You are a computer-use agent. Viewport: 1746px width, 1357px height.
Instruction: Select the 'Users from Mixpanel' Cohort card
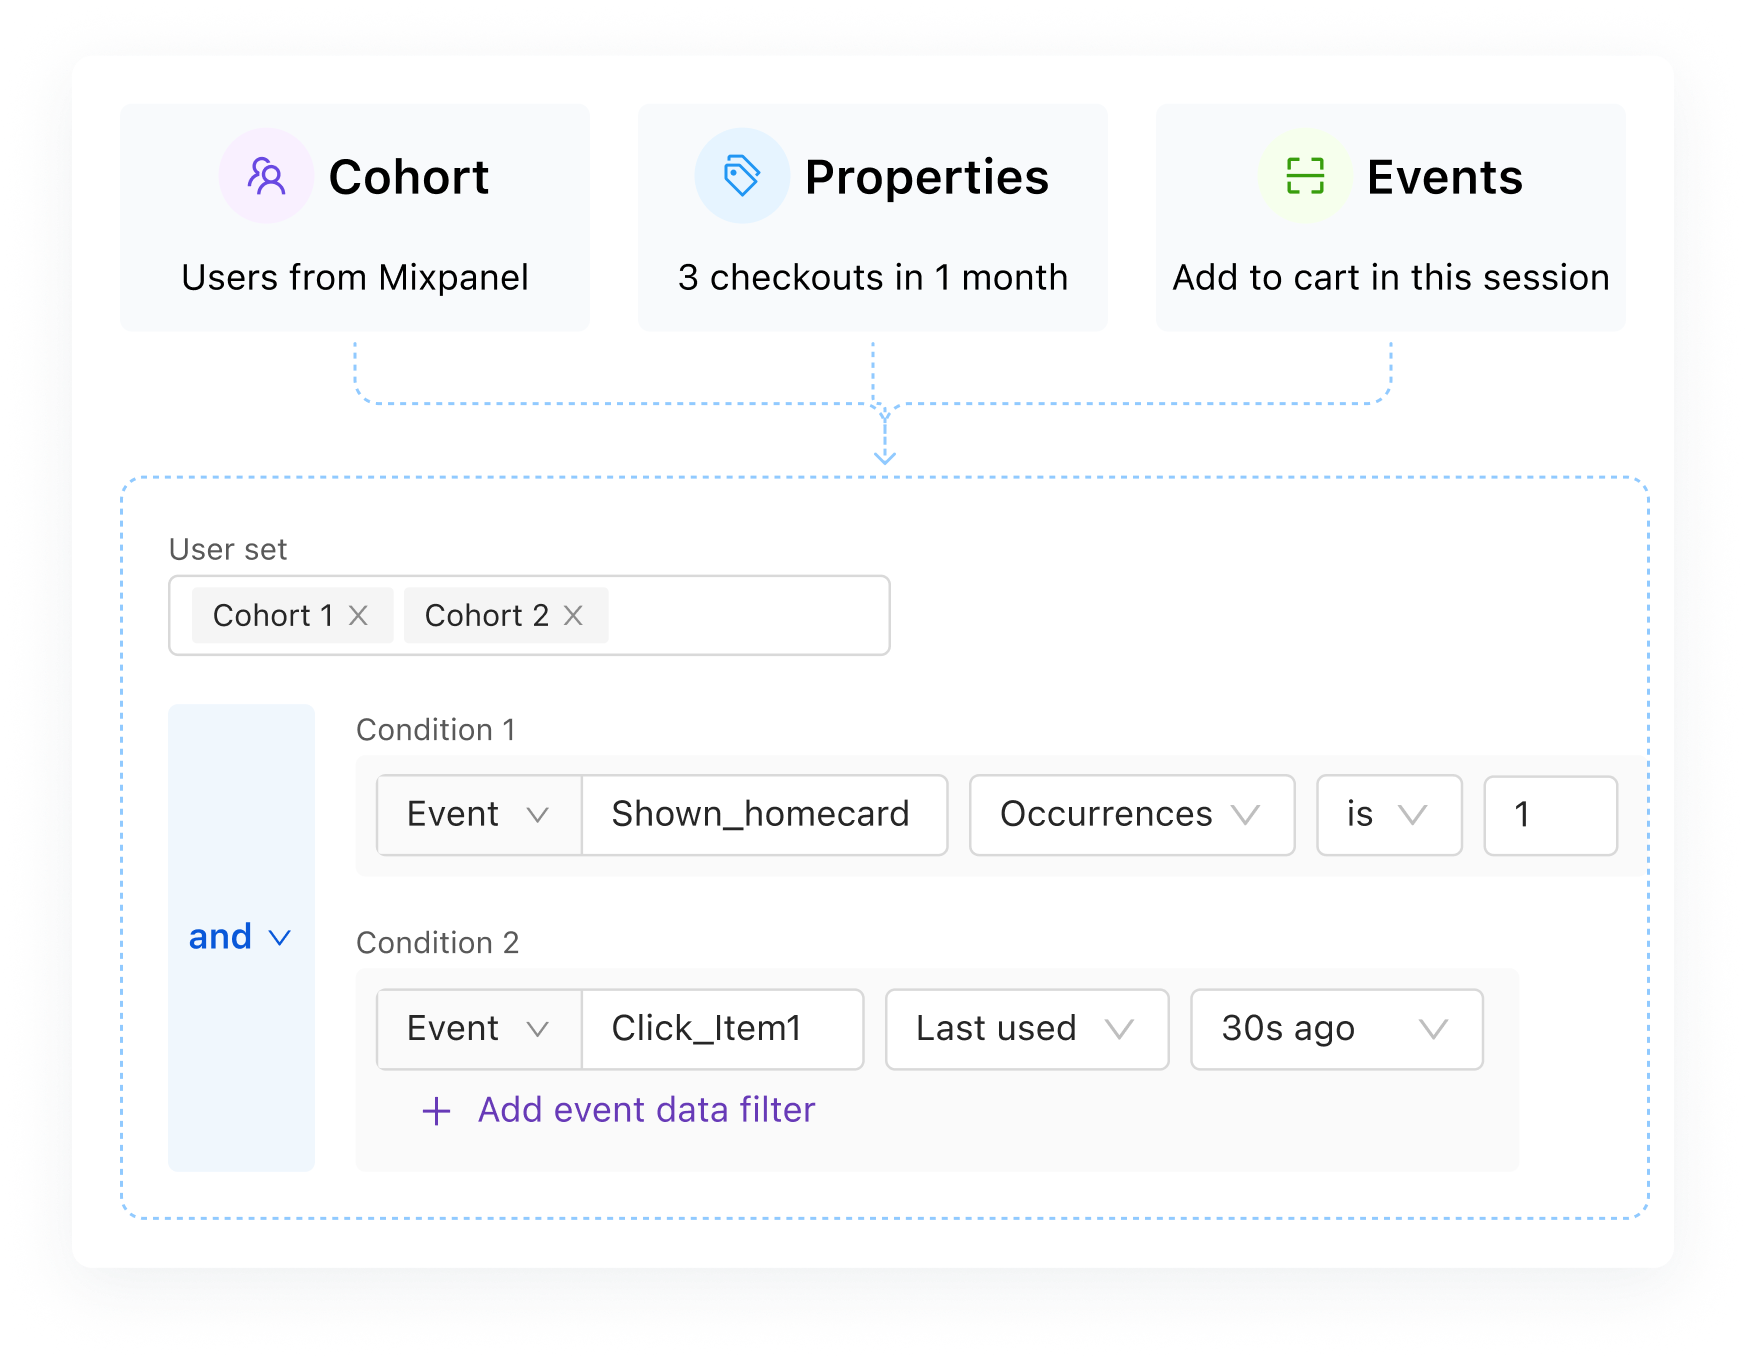[x=355, y=216]
